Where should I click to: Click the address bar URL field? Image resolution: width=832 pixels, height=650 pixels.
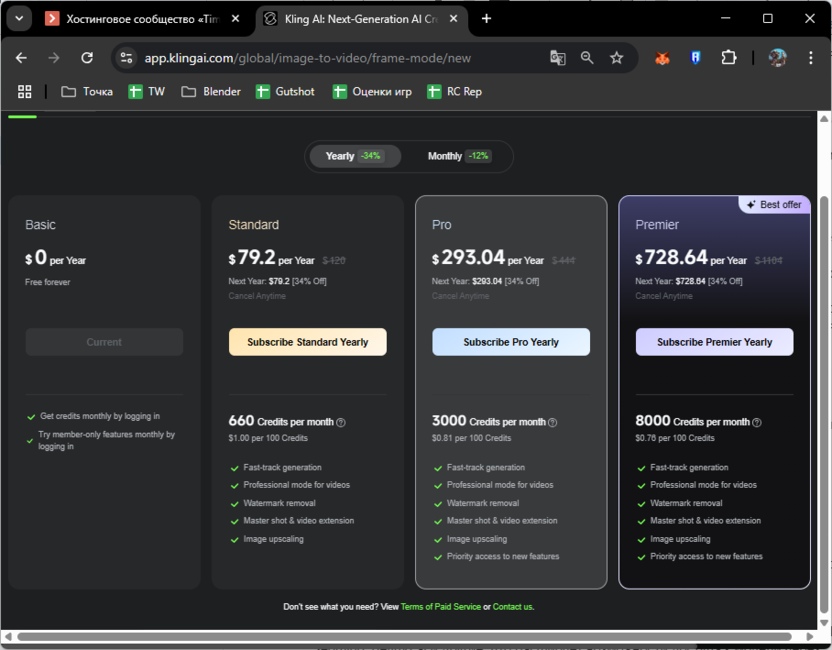[330, 58]
